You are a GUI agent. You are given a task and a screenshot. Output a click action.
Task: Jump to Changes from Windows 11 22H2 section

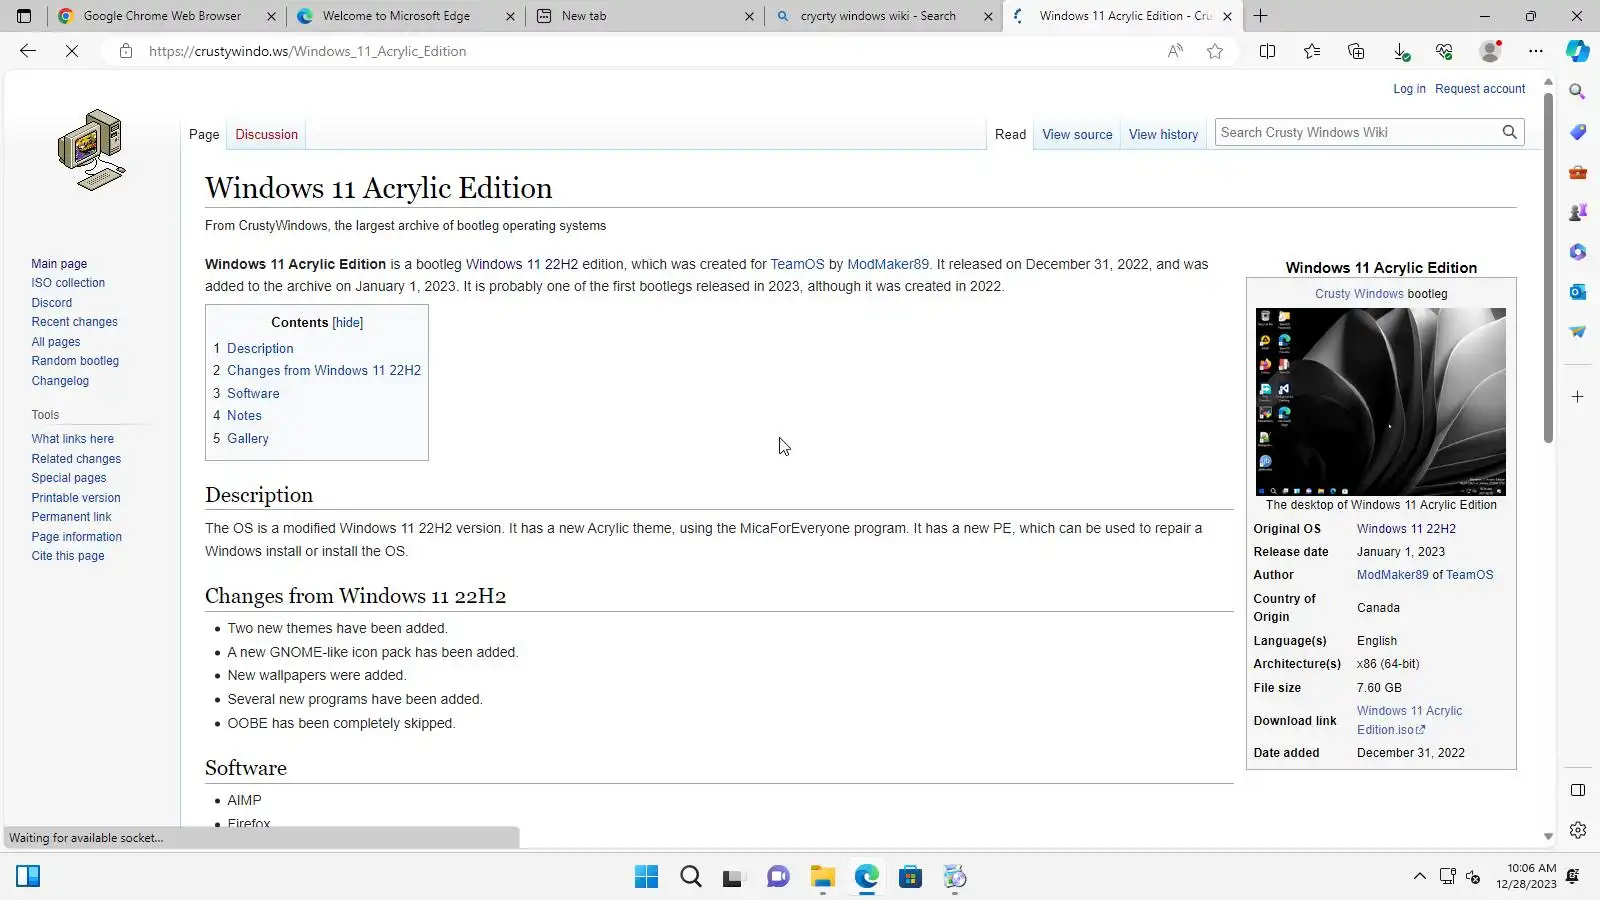pos(324,370)
